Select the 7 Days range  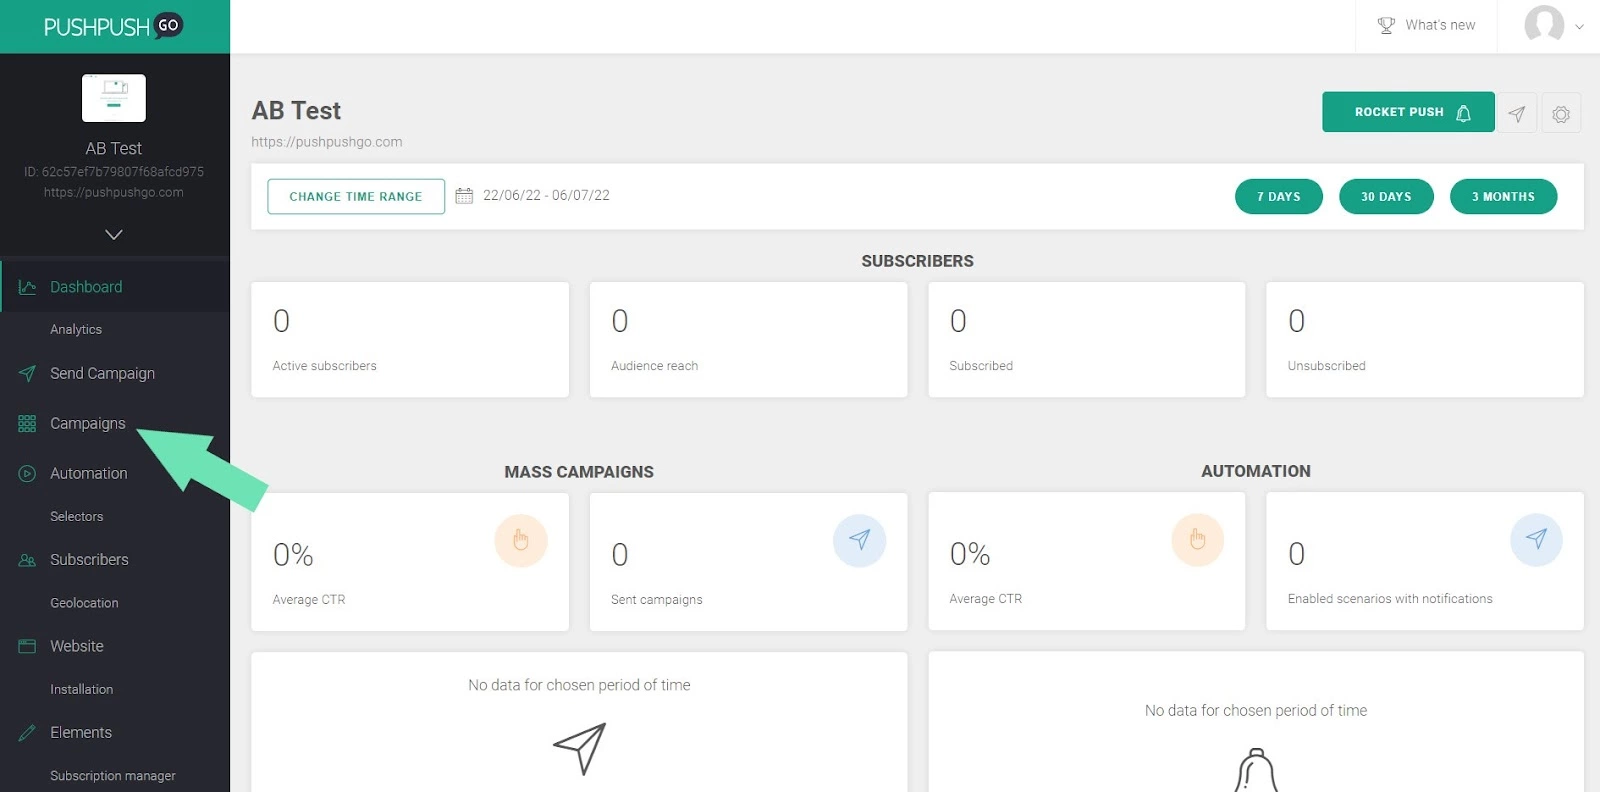point(1279,196)
